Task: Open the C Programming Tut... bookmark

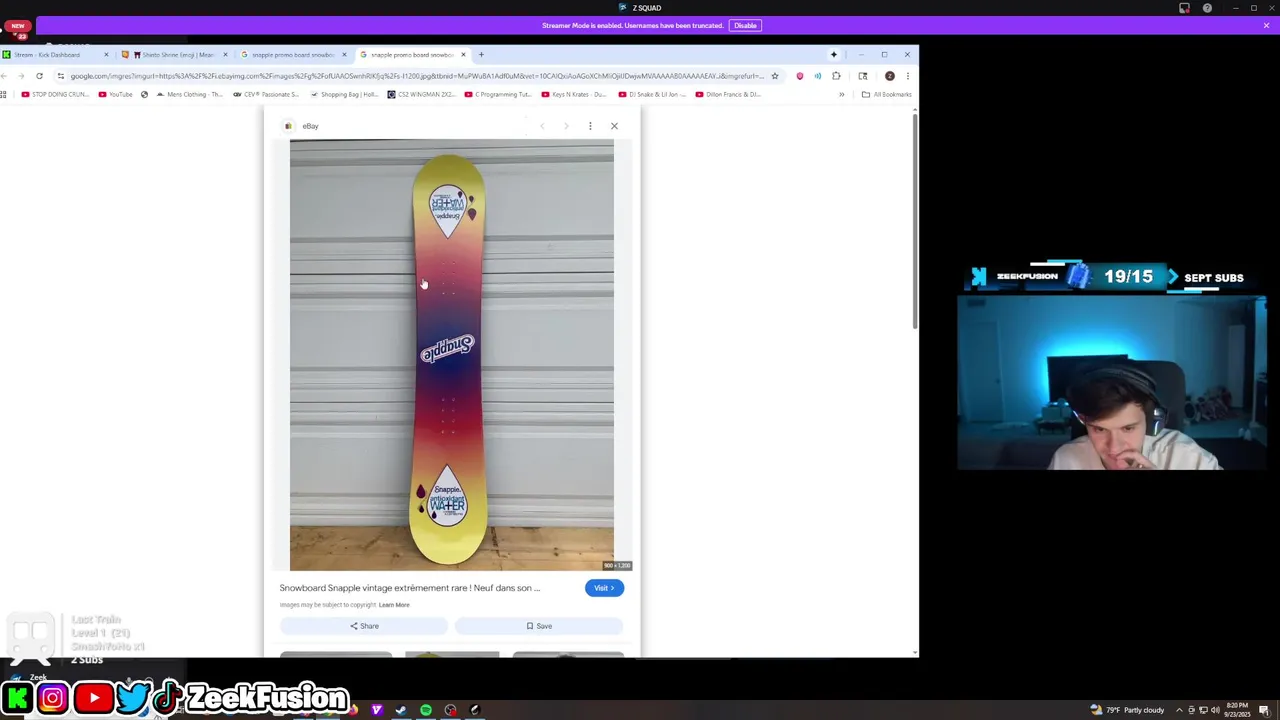Action: 497,95
